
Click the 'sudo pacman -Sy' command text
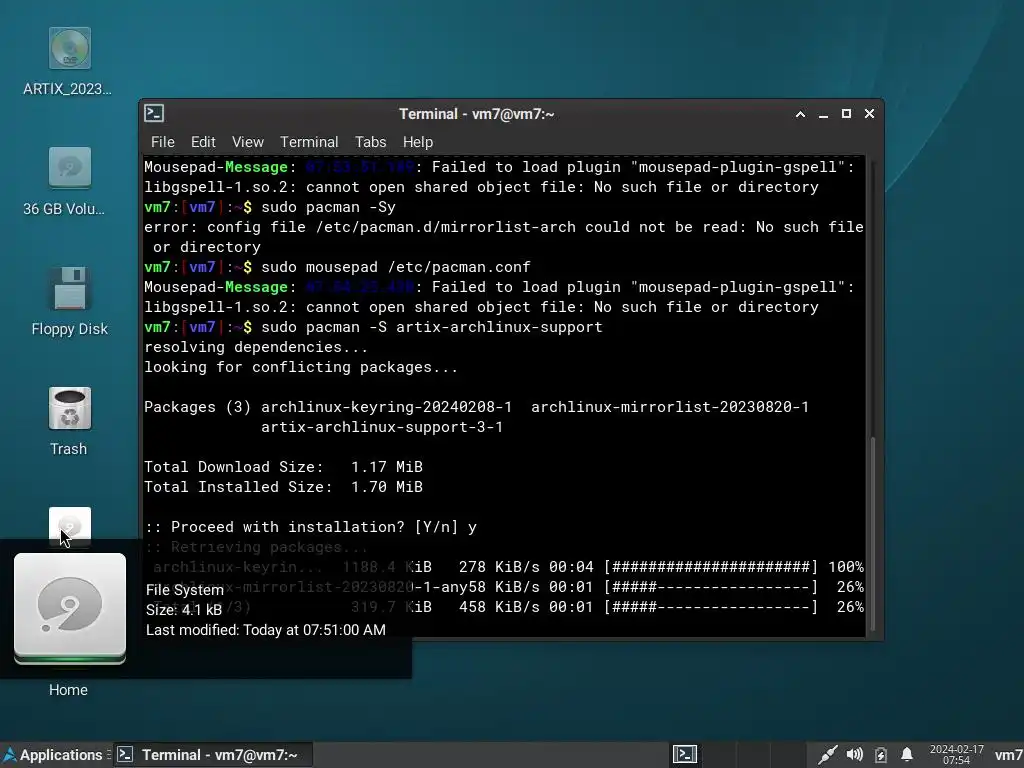click(x=328, y=207)
